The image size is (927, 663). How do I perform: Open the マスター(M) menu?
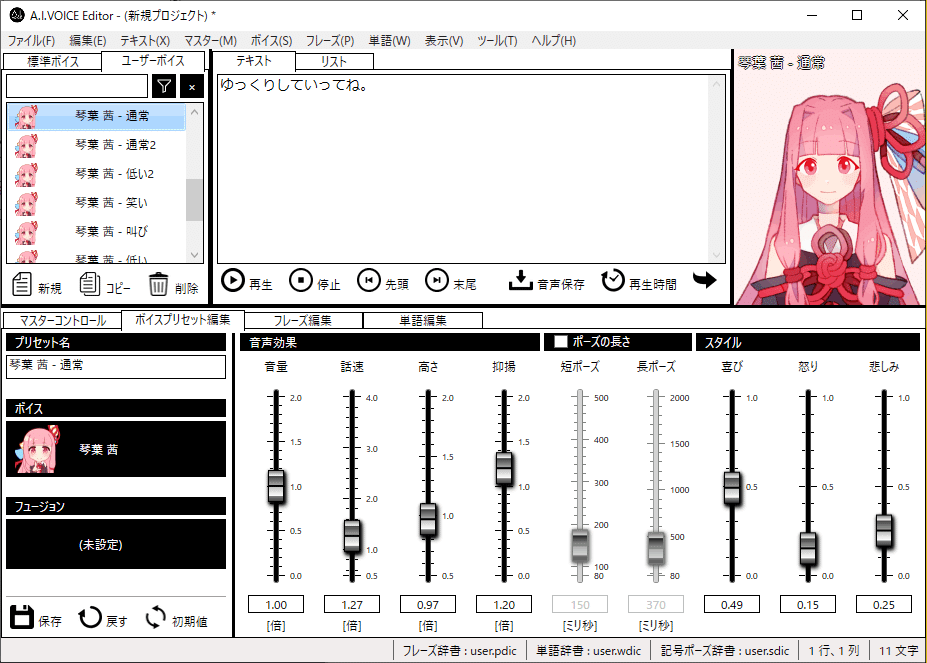210,41
